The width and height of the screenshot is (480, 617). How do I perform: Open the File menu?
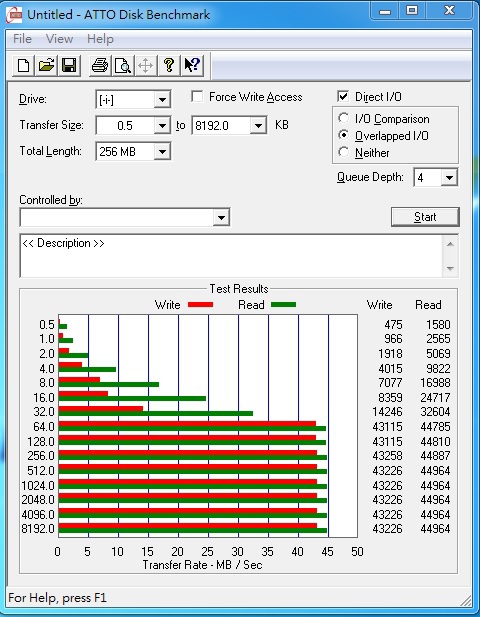(x=22, y=39)
